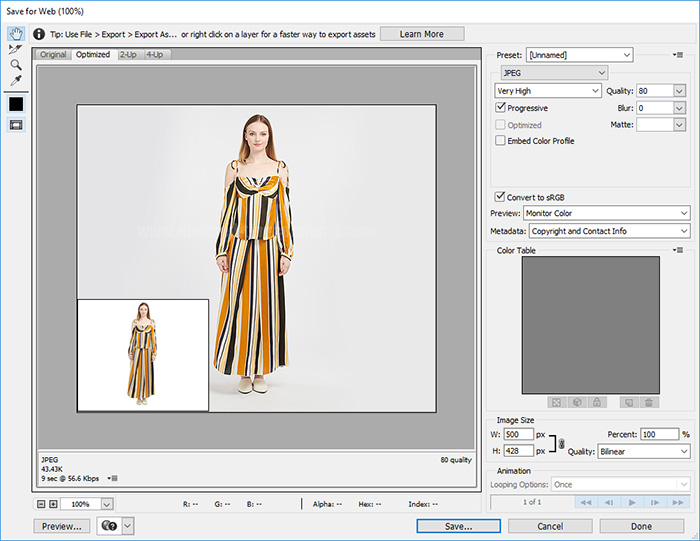Viewport: 700px width, 541px height.
Task: Click the browser preview icon
Action: (109, 526)
